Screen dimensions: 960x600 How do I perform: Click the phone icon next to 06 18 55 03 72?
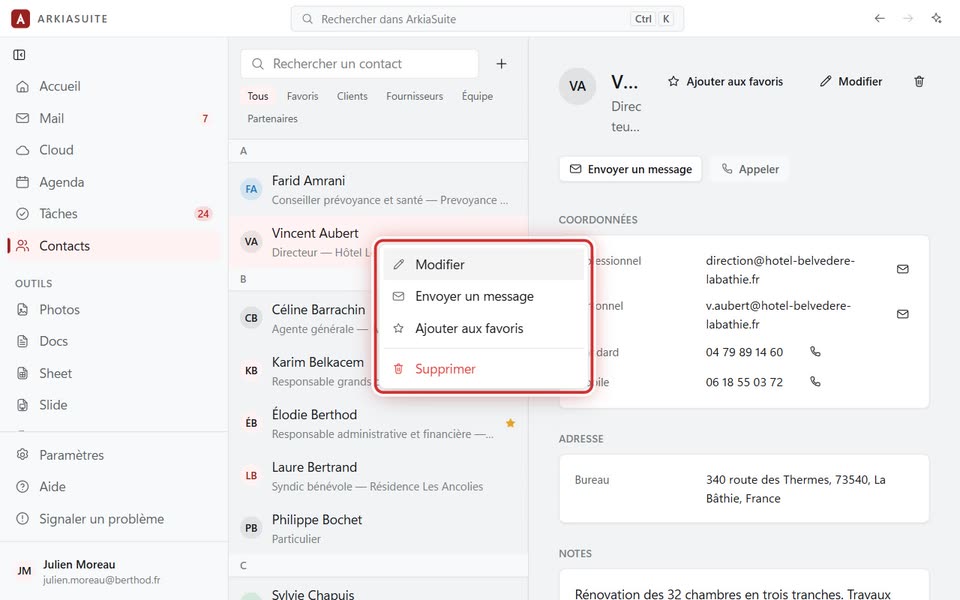coord(815,381)
